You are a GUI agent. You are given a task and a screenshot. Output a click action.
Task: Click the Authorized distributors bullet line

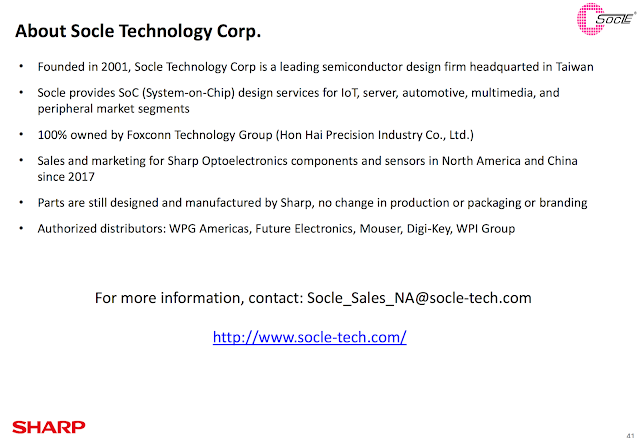coord(276,229)
